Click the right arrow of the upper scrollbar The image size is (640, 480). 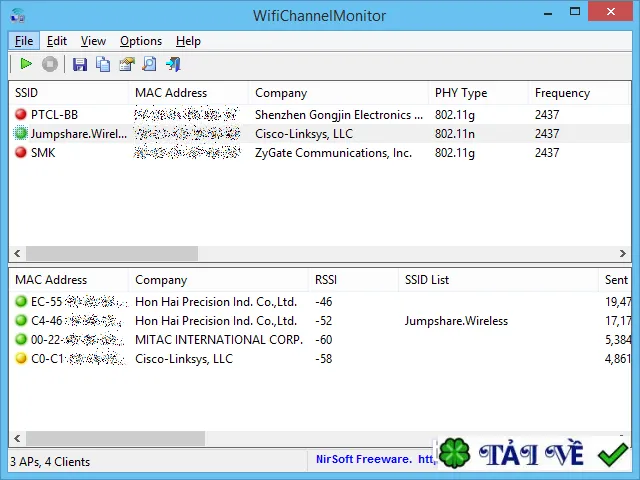click(622, 253)
